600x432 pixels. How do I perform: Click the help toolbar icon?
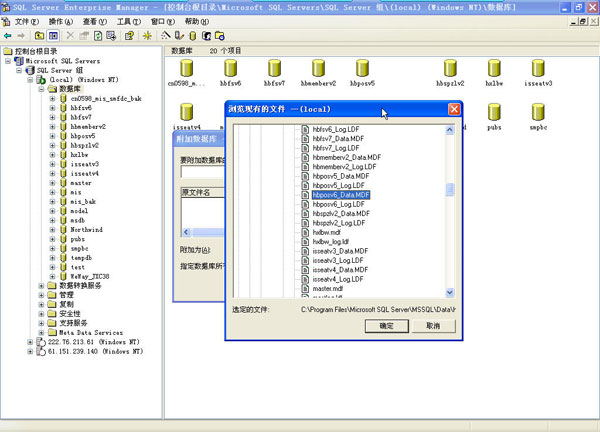129,36
